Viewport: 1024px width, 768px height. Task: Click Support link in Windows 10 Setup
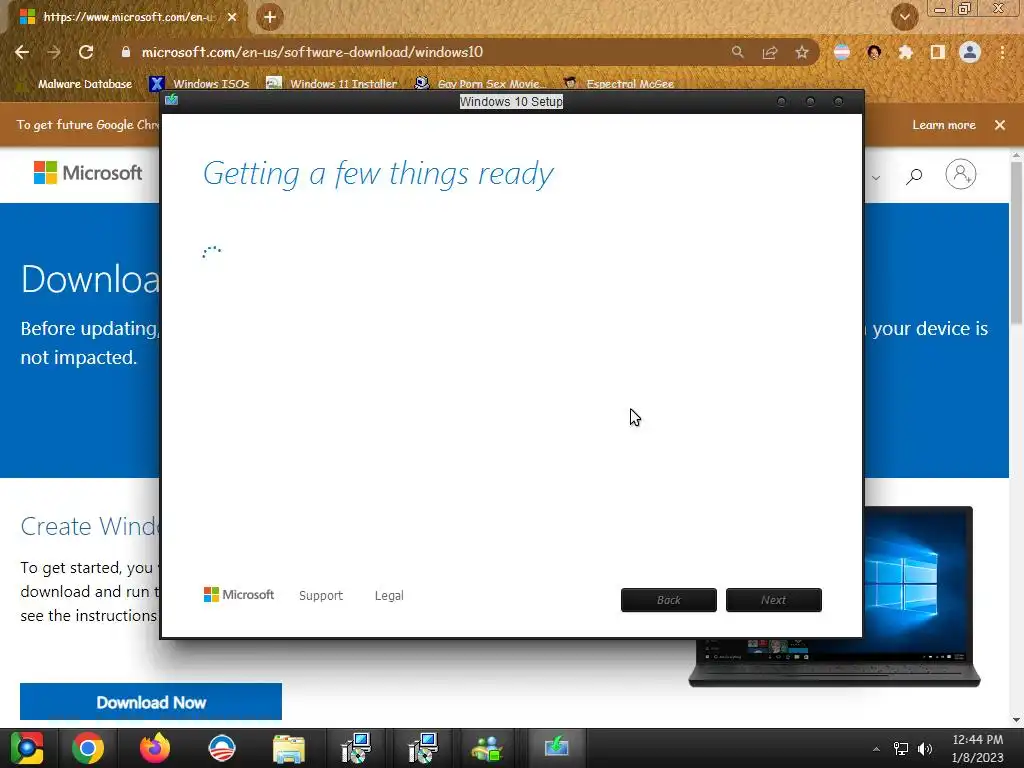pyautogui.click(x=321, y=596)
